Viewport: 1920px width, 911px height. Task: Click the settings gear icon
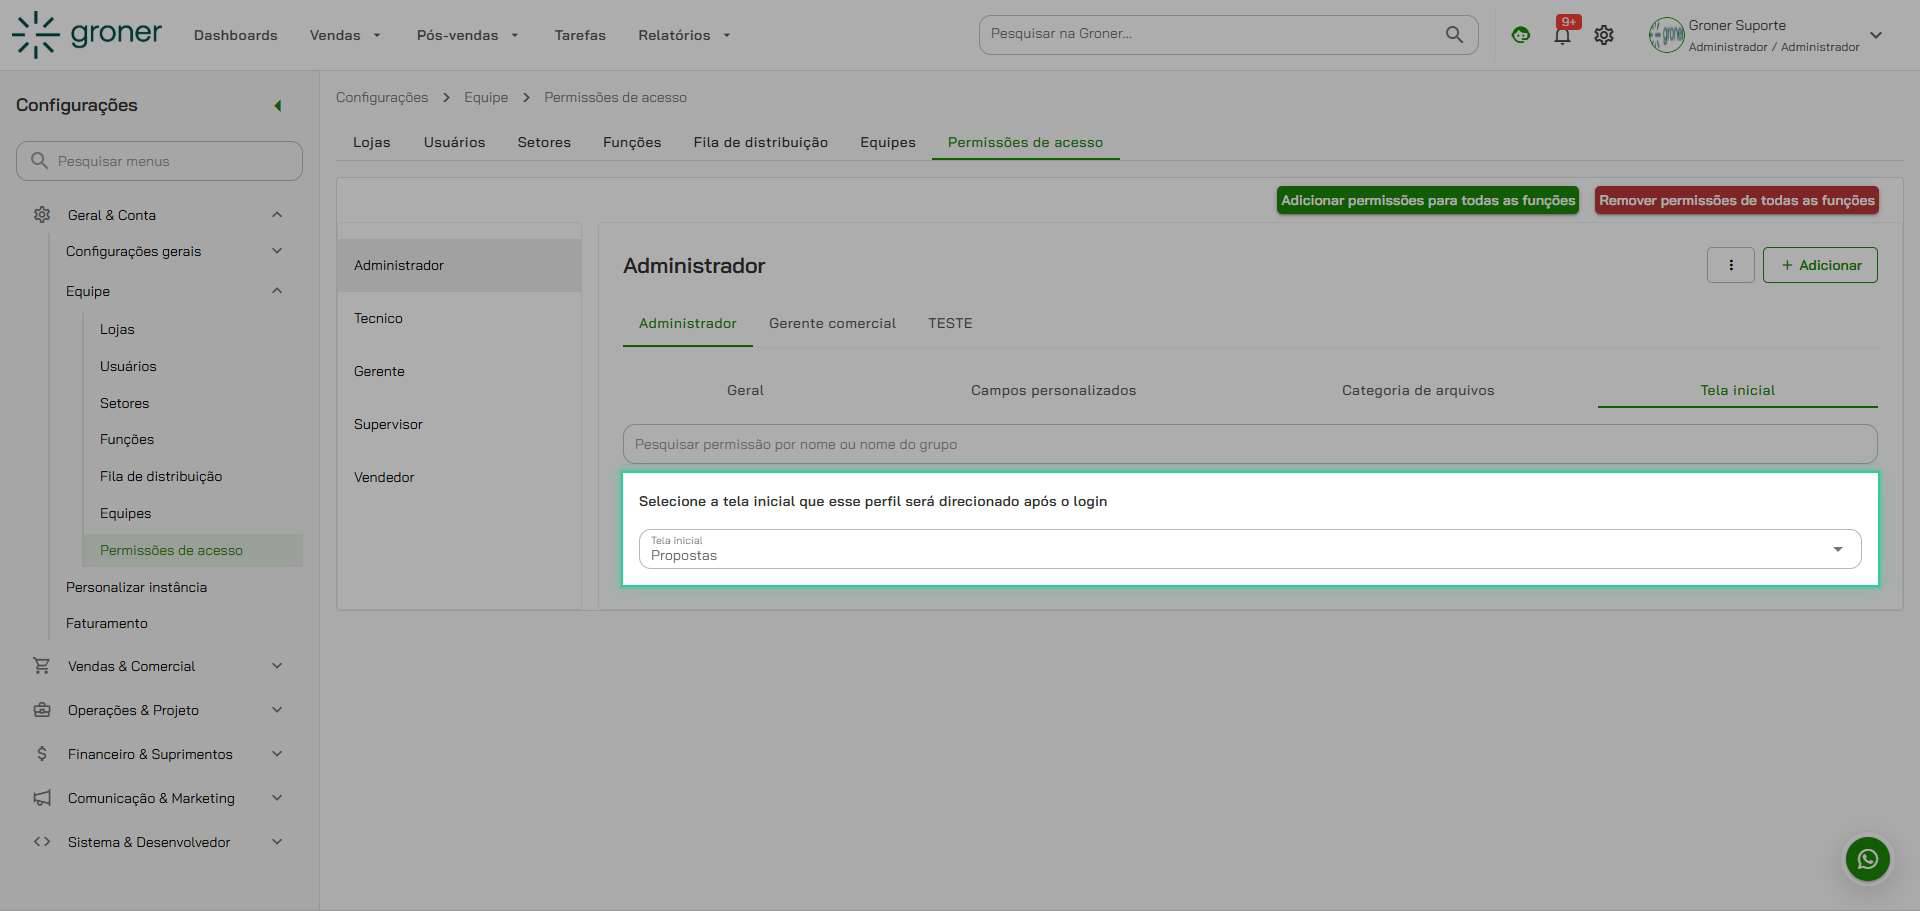click(x=1604, y=34)
